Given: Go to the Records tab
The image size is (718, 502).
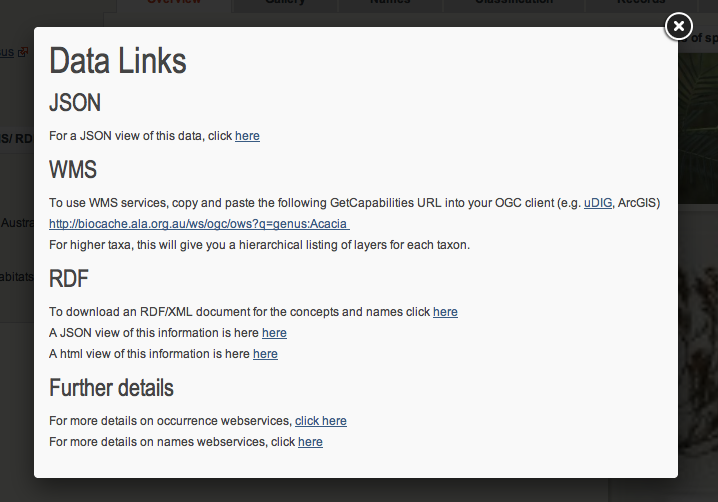Looking at the screenshot, I should click(641, 4).
